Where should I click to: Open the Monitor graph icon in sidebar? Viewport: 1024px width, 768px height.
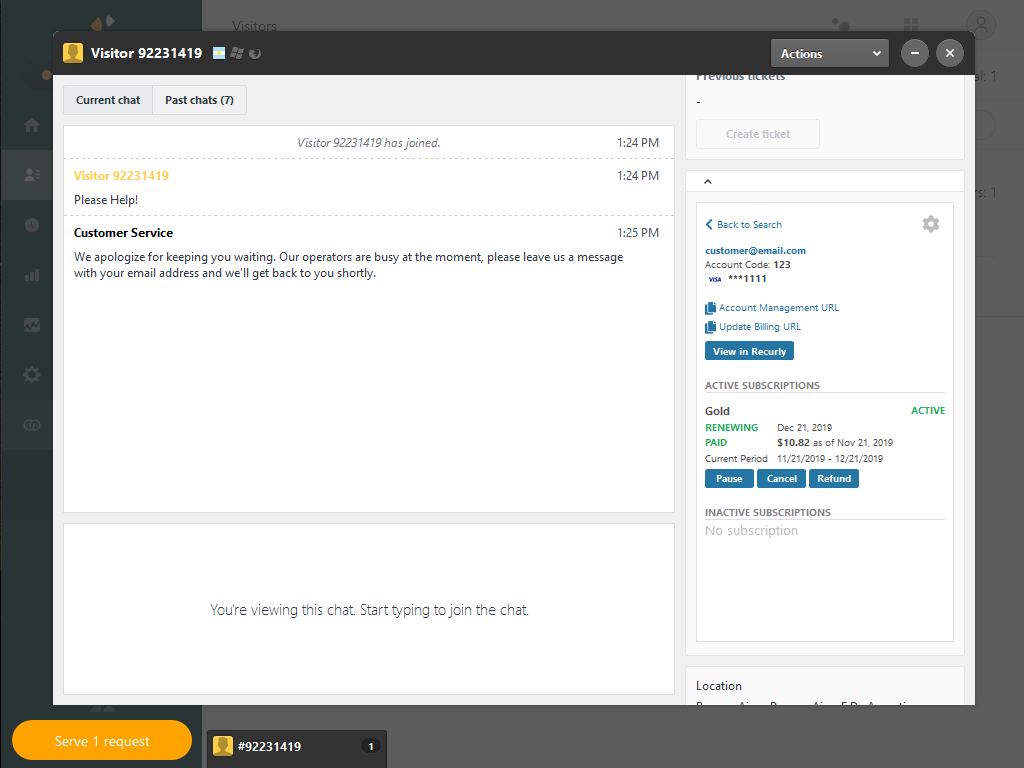pos(32,325)
